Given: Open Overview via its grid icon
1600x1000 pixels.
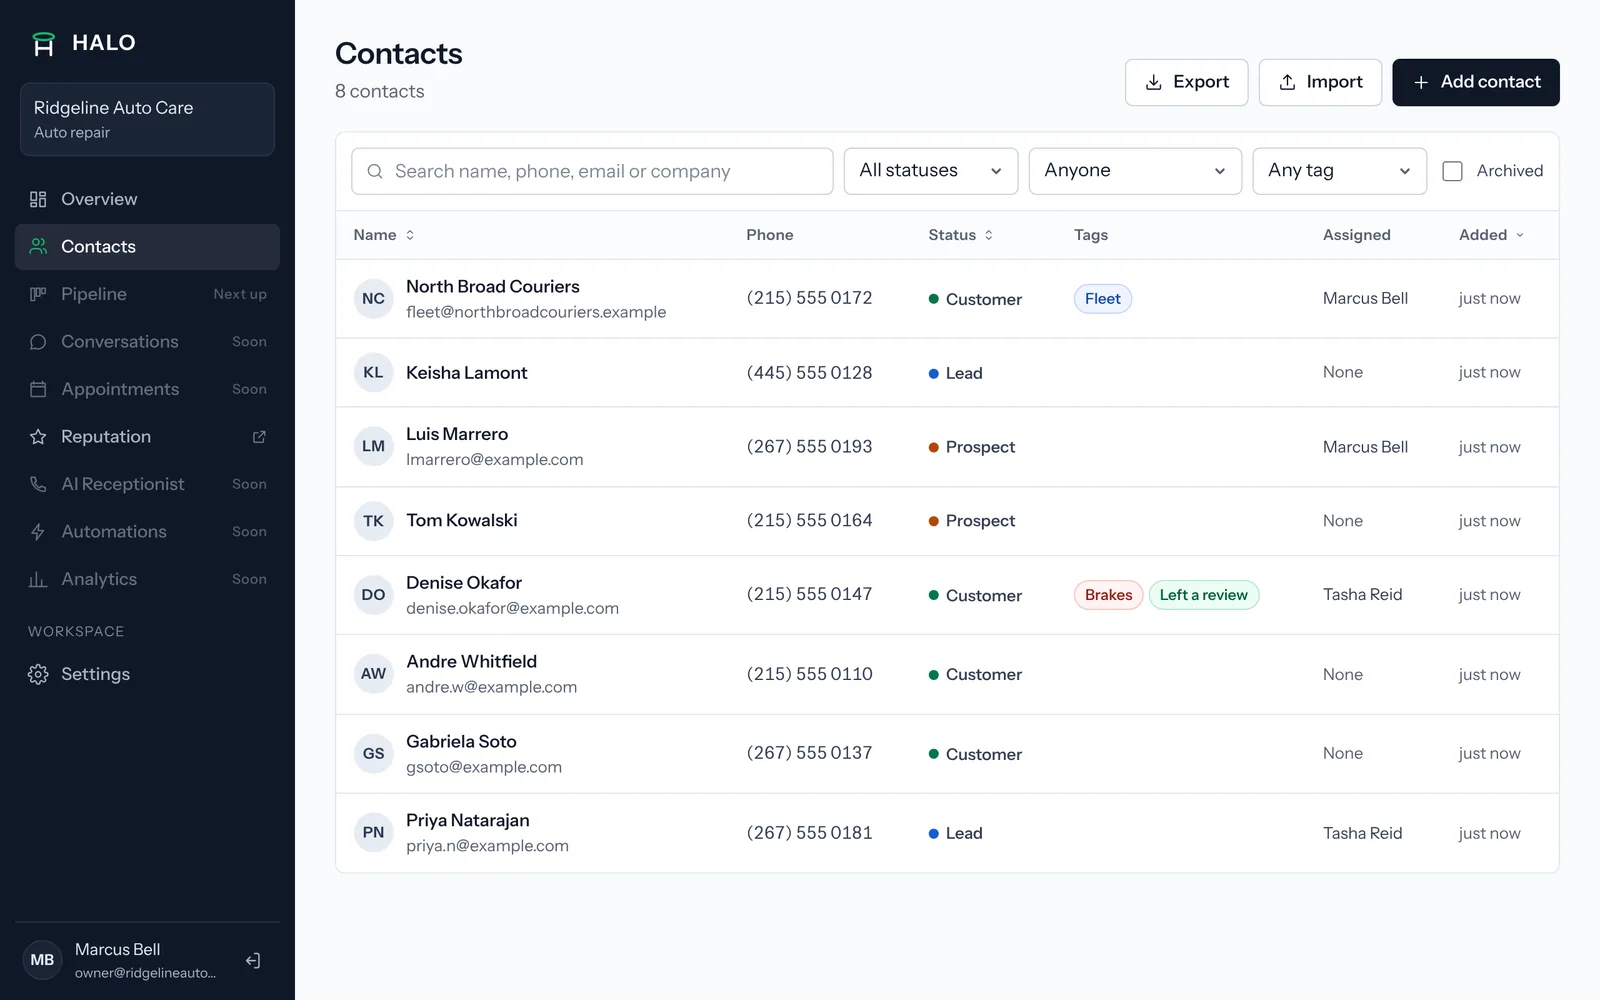Looking at the screenshot, I should [38, 199].
